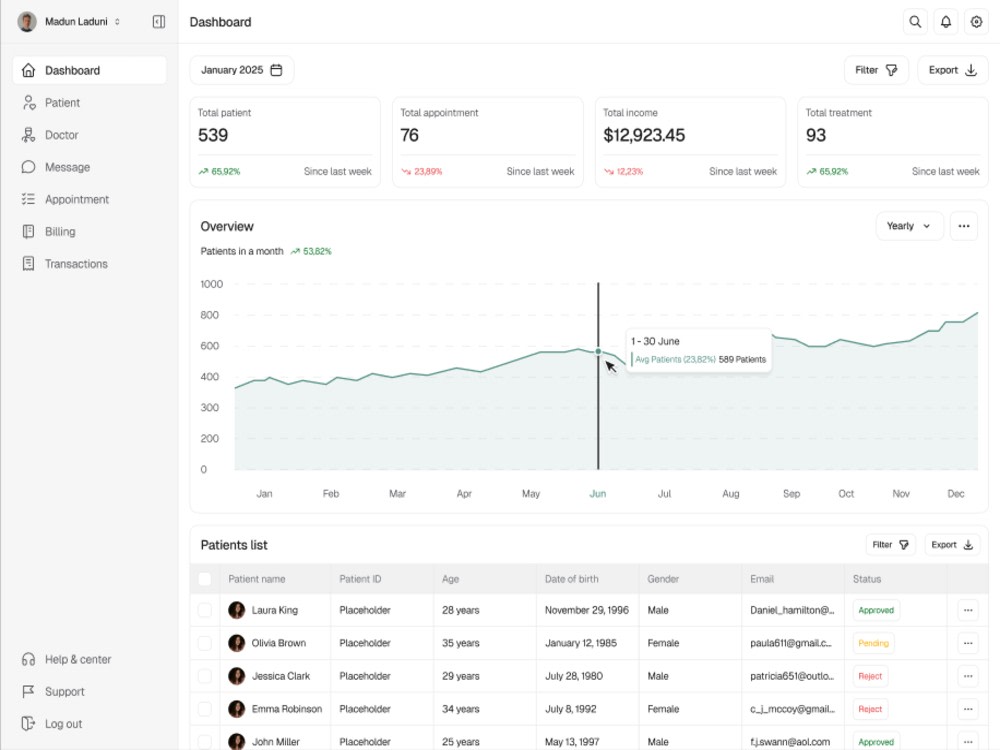This screenshot has height=750, width=1000.
Task: Open row actions for Jessica Clark
Action: [x=967, y=676]
